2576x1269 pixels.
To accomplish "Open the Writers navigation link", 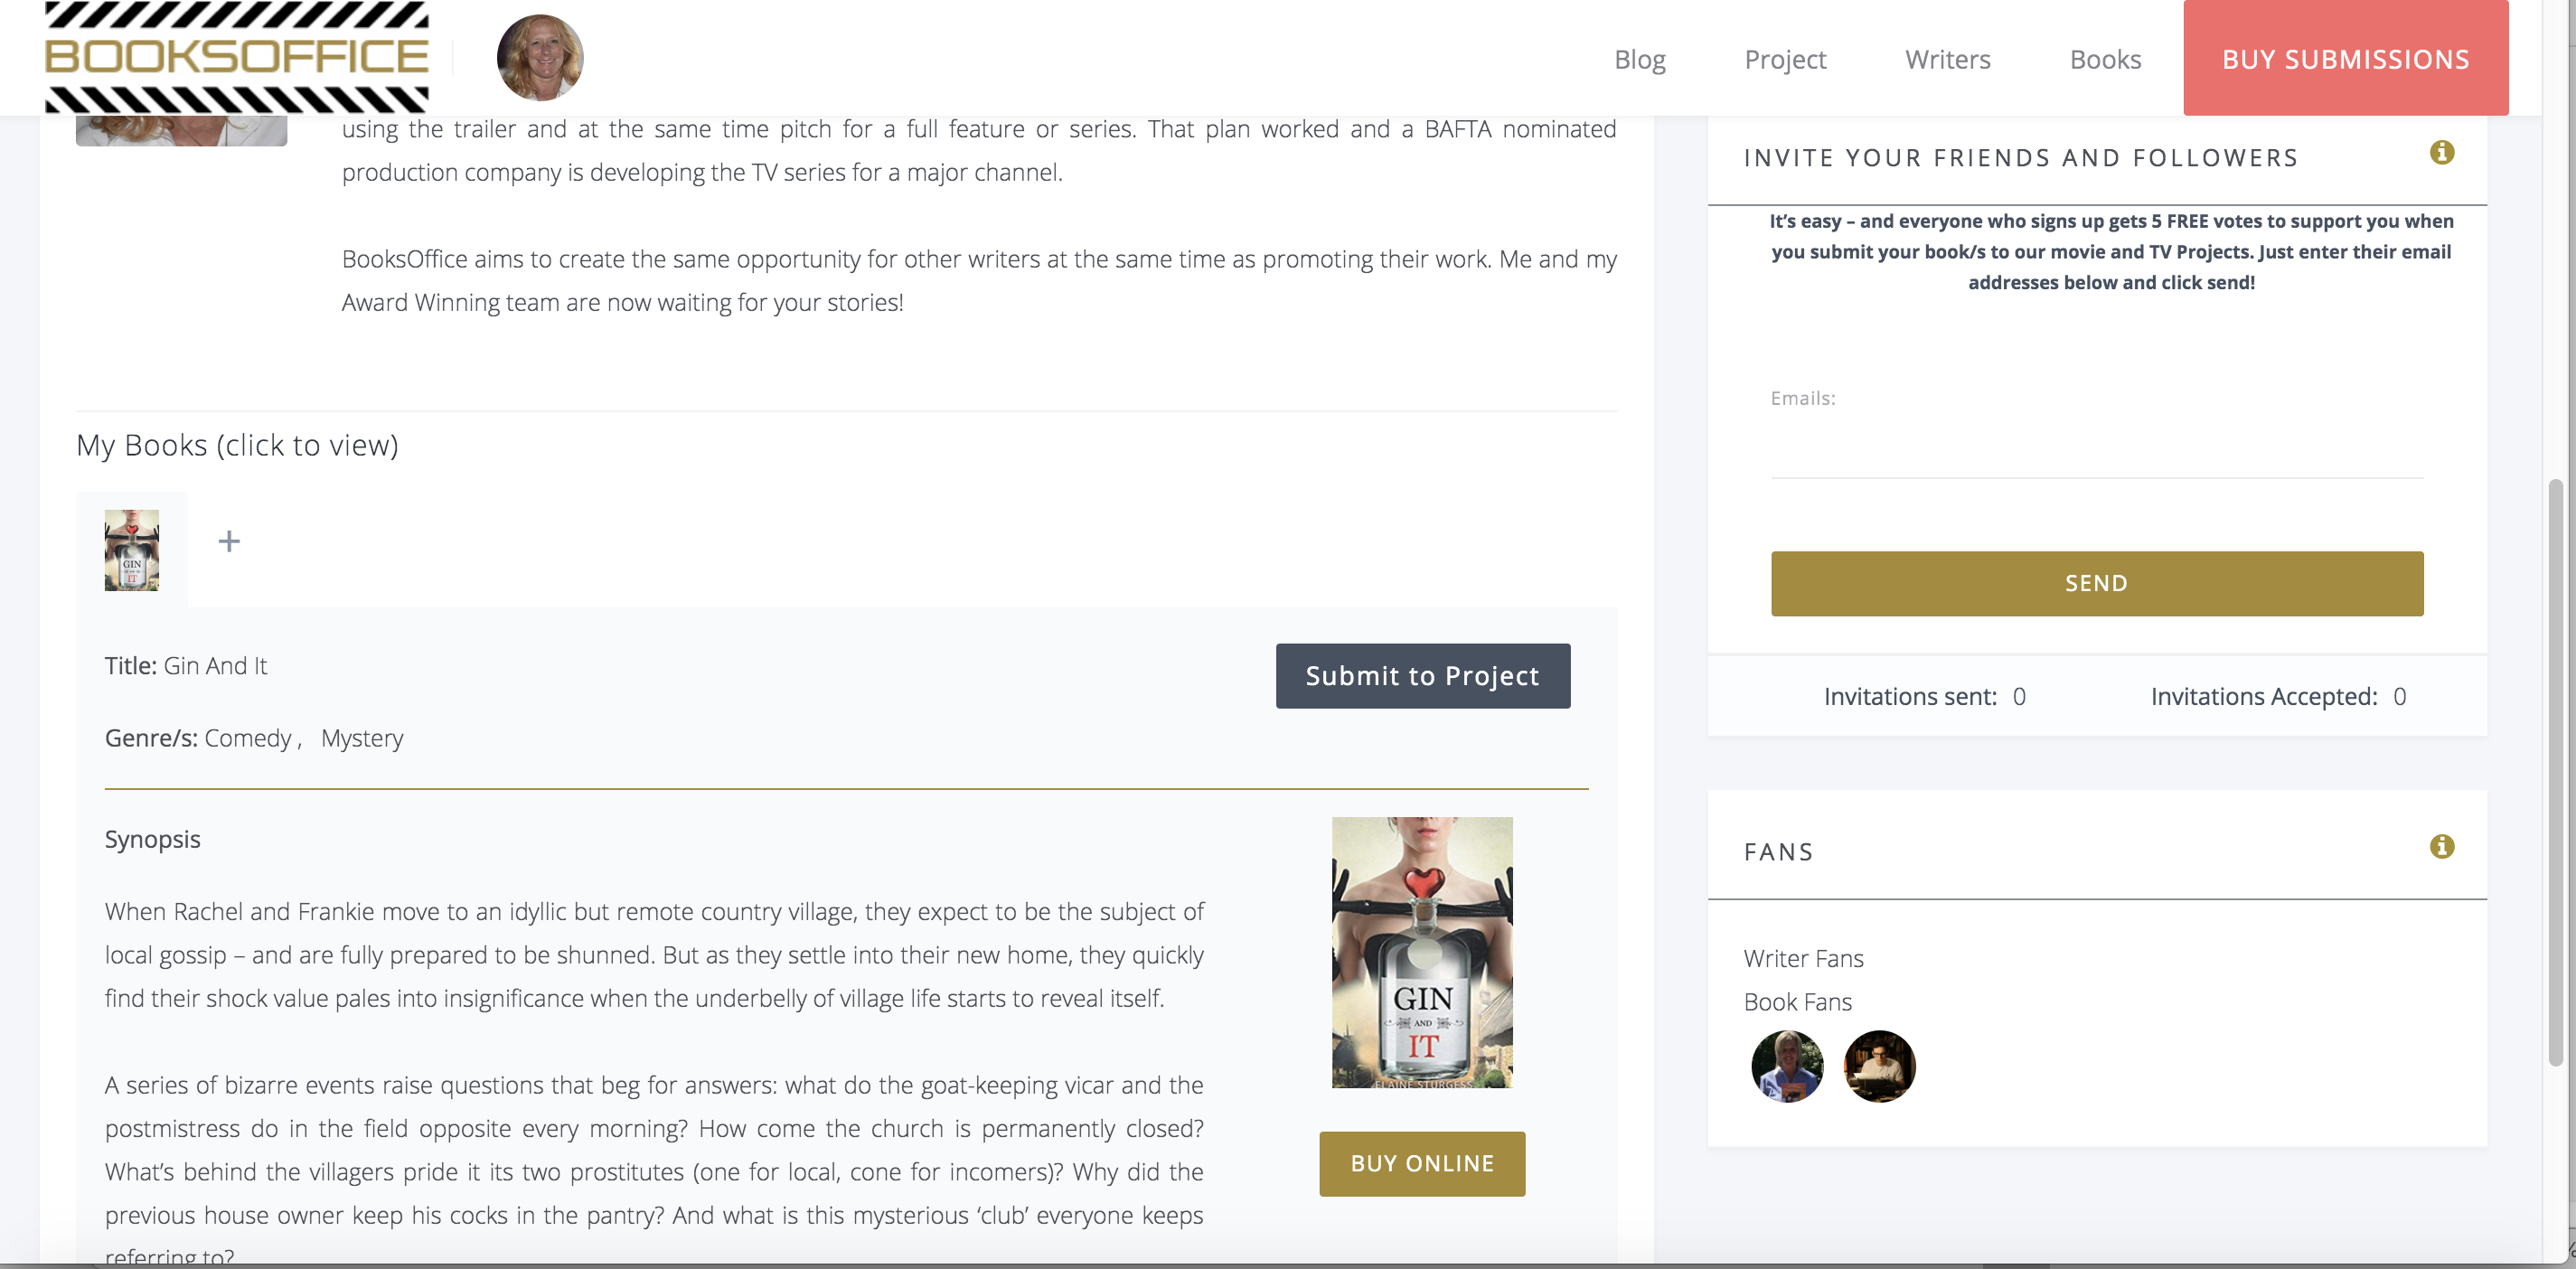I will coord(1947,59).
